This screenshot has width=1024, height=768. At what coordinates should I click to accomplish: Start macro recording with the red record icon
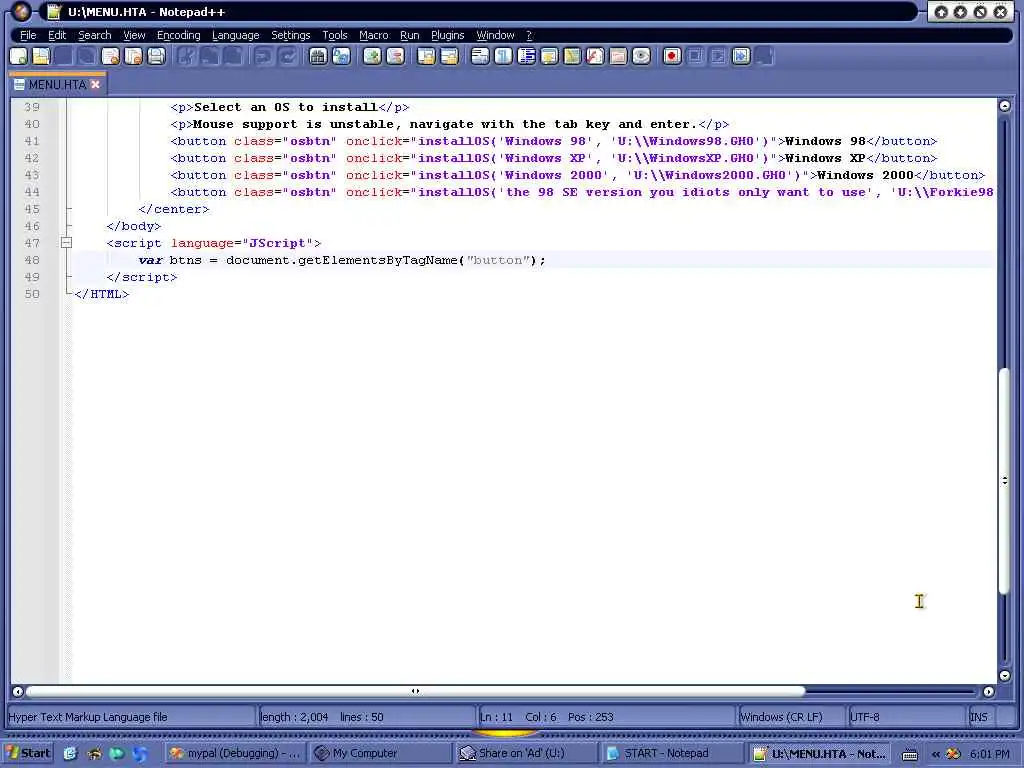click(x=672, y=56)
